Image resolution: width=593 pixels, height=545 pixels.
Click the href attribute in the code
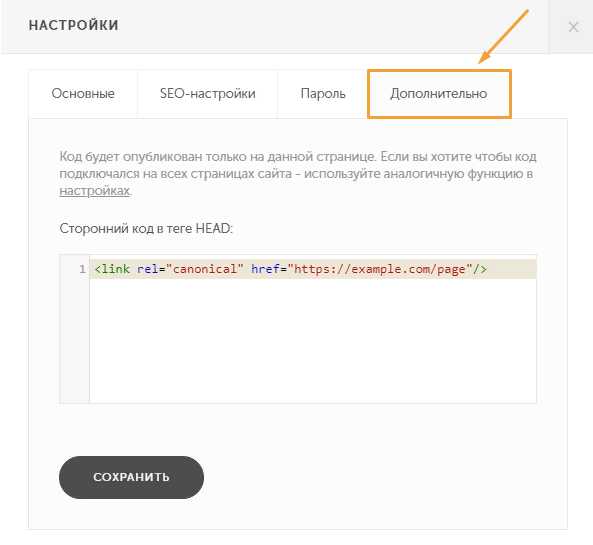point(265,269)
